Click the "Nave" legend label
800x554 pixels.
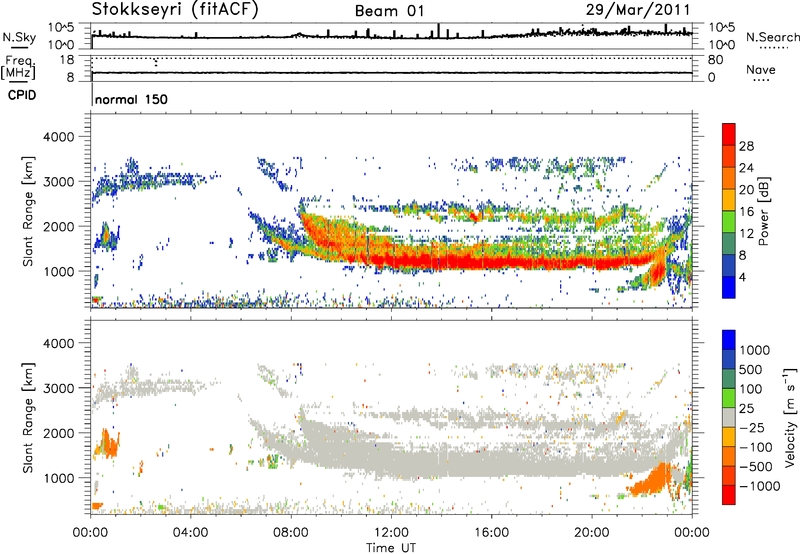(760, 69)
